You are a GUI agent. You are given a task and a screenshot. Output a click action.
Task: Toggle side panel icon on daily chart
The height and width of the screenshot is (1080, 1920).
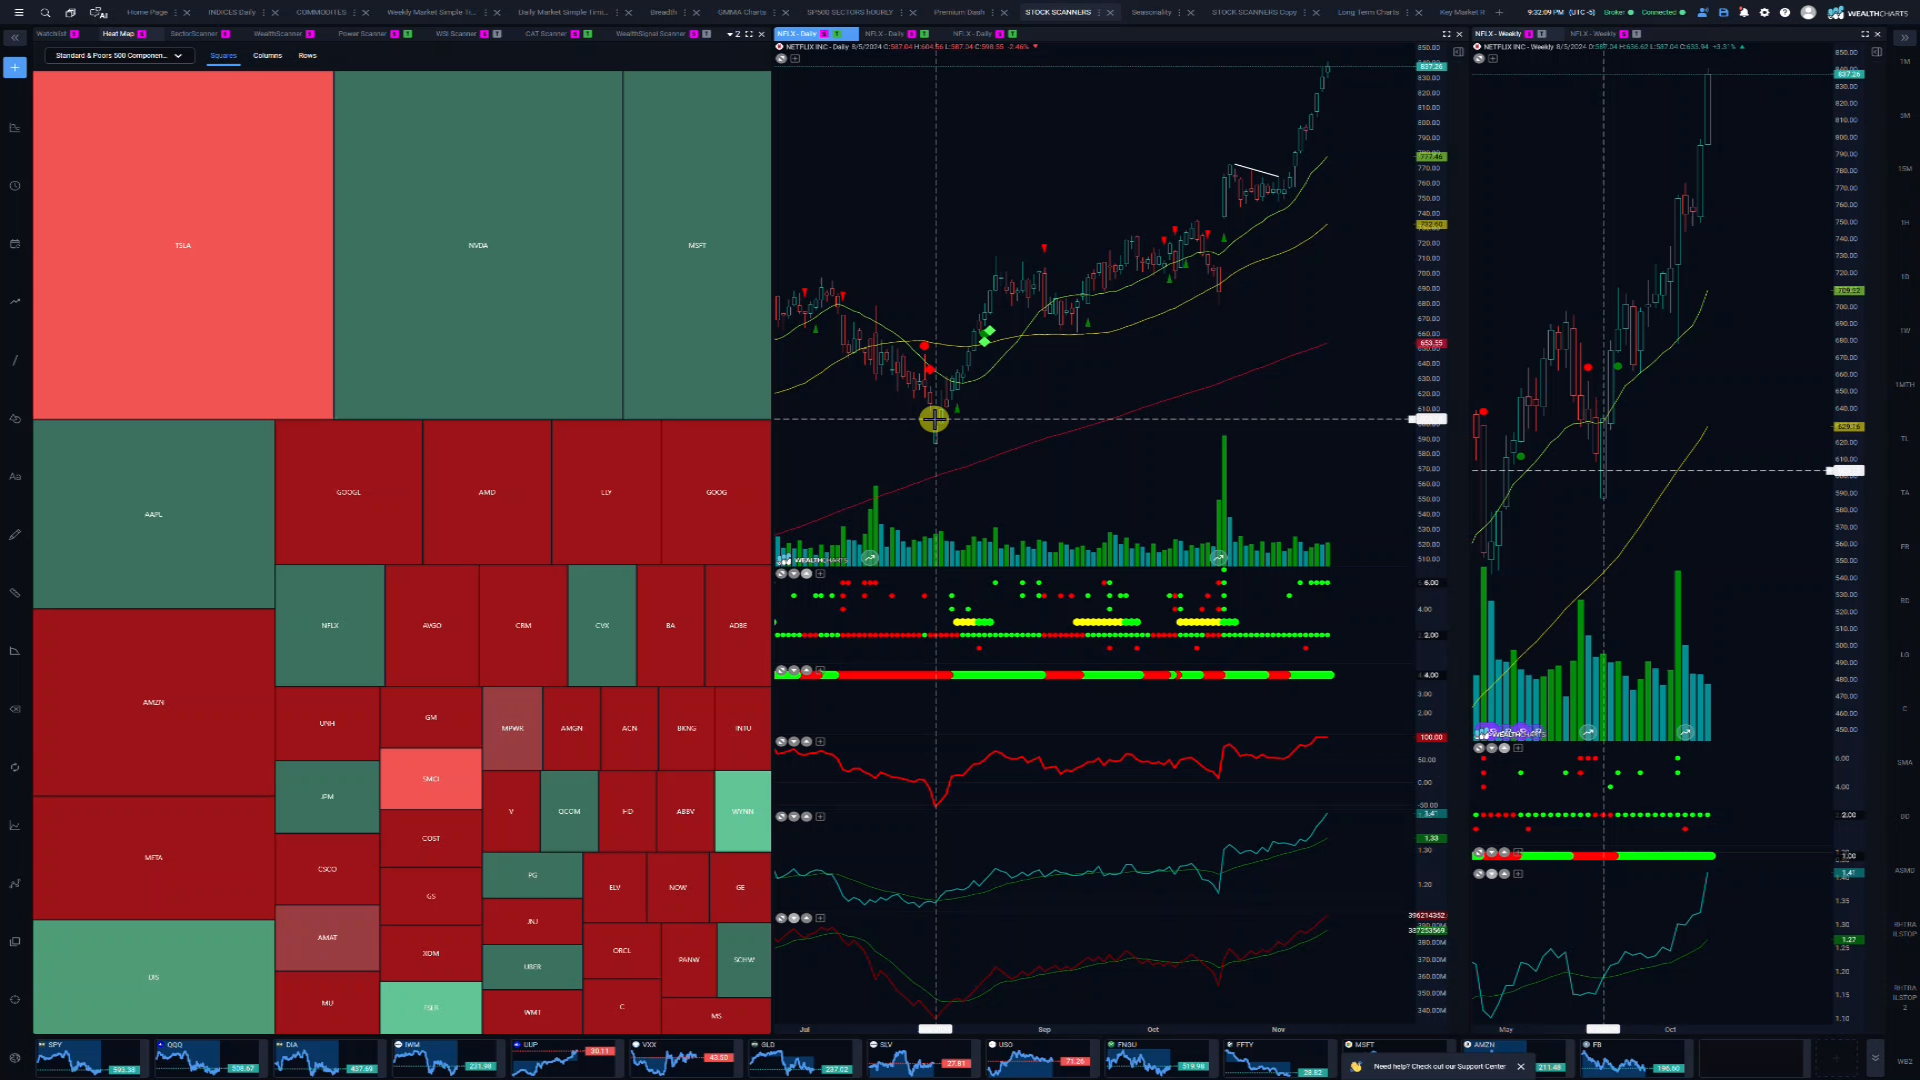pos(1458,52)
